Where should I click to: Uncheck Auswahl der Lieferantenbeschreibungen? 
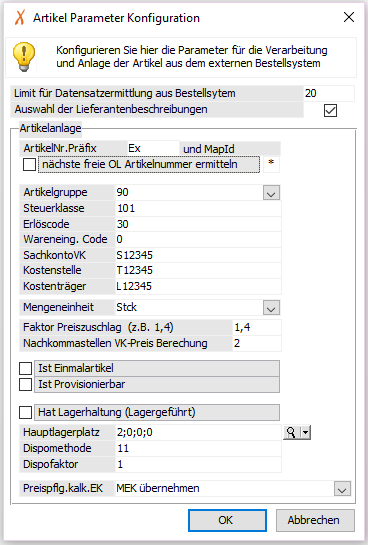point(330,111)
